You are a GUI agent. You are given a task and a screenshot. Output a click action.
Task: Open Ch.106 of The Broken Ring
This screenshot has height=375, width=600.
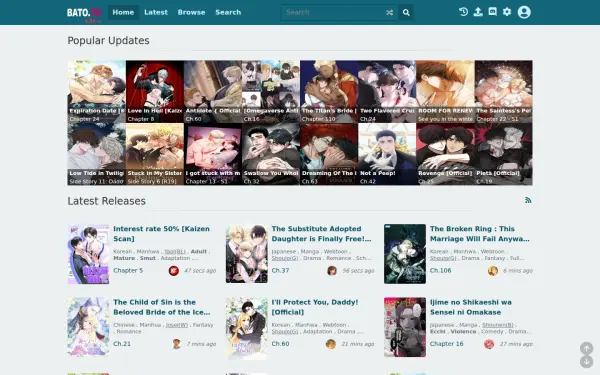point(440,270)
